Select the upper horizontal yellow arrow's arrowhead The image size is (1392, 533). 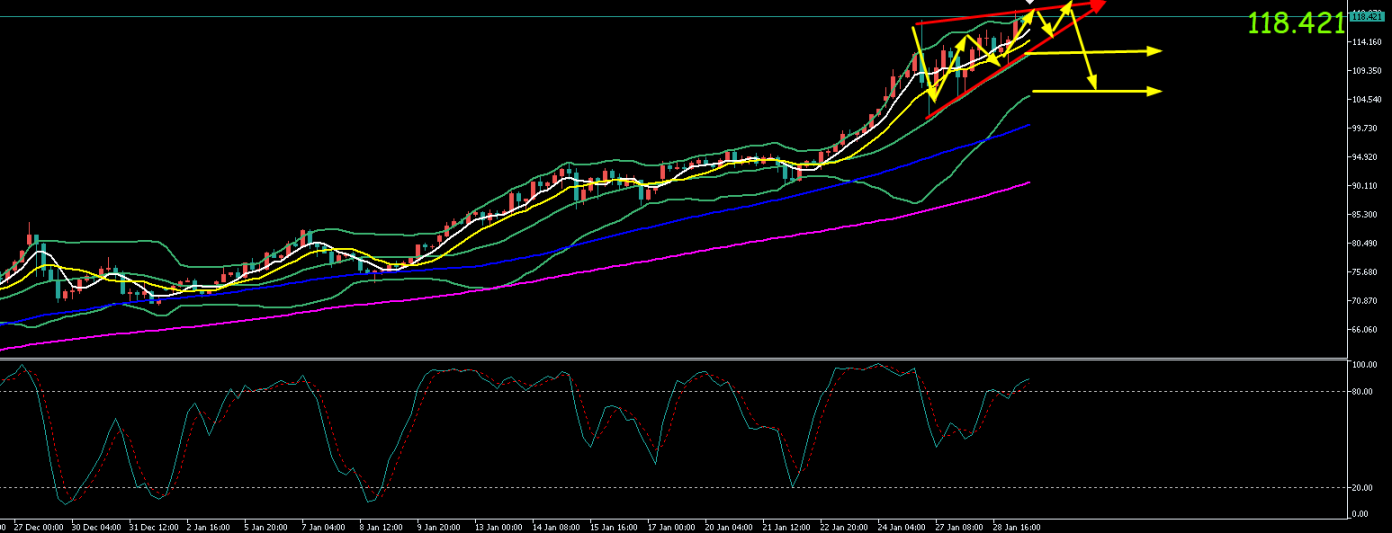1156,51
